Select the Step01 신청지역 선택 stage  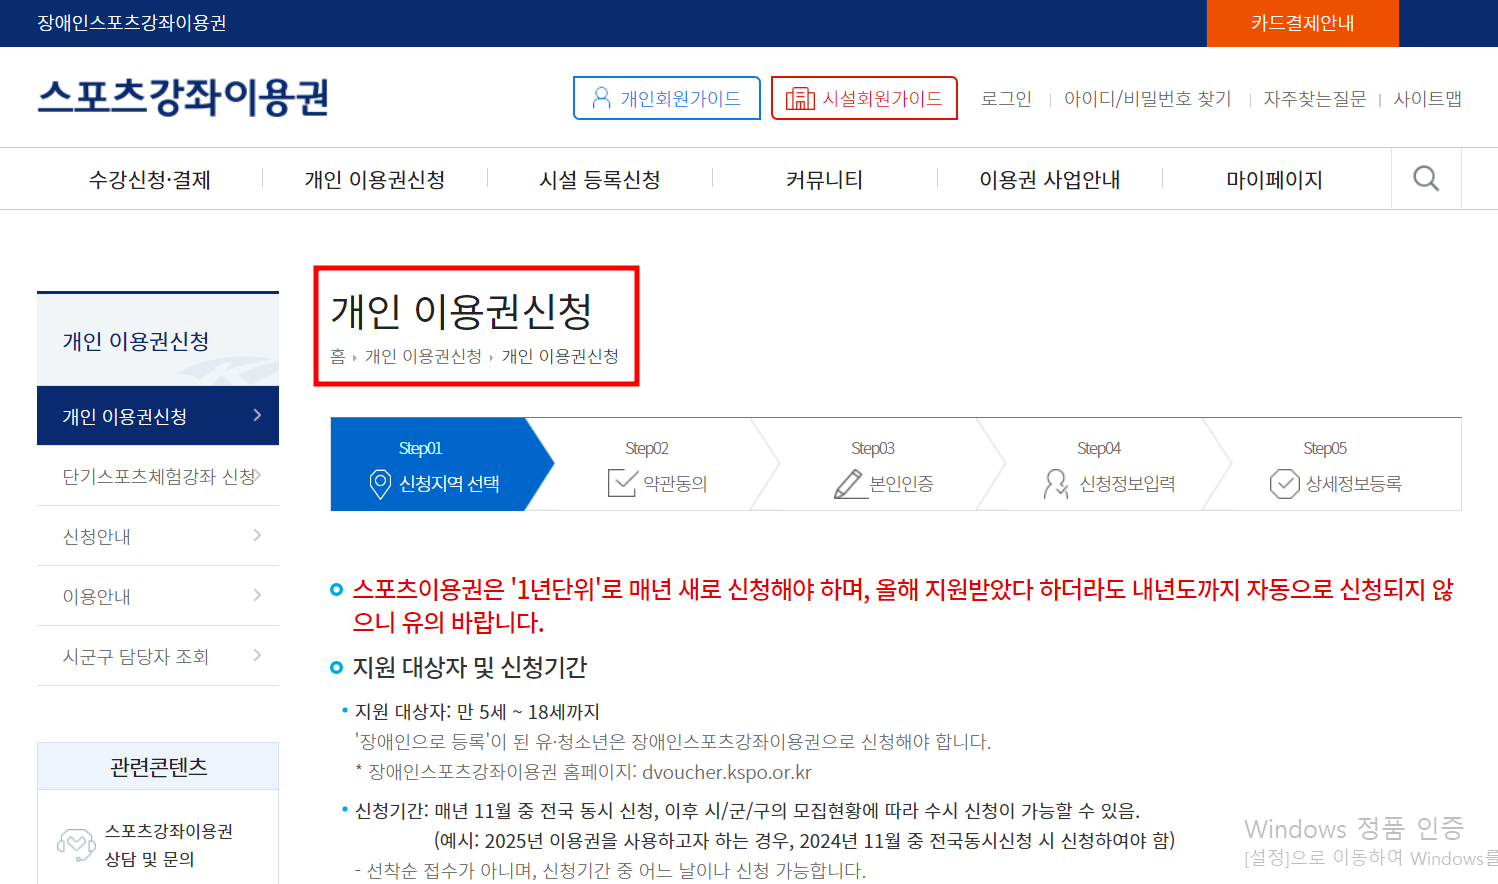419,465
